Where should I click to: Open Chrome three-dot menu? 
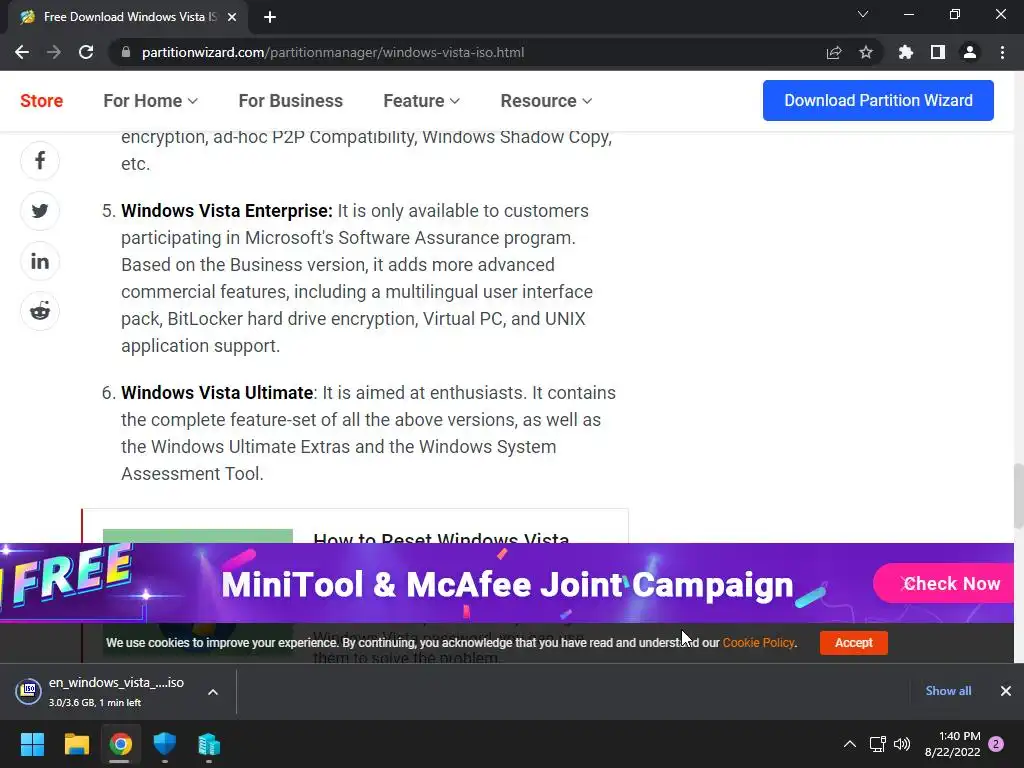[1002, 52]
